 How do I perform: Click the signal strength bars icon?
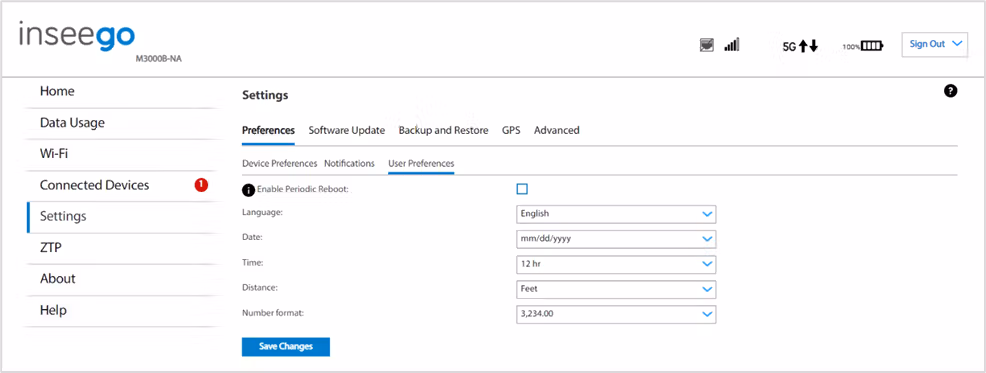[731, 45]
